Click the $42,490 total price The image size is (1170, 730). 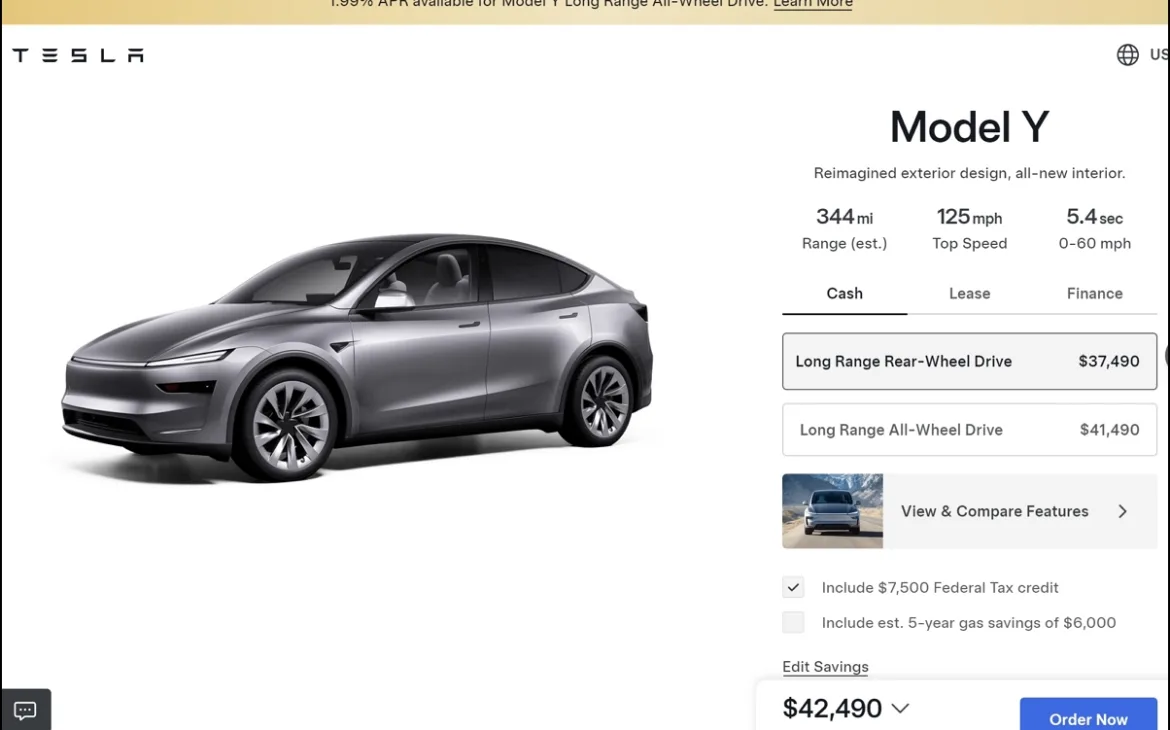832,708
